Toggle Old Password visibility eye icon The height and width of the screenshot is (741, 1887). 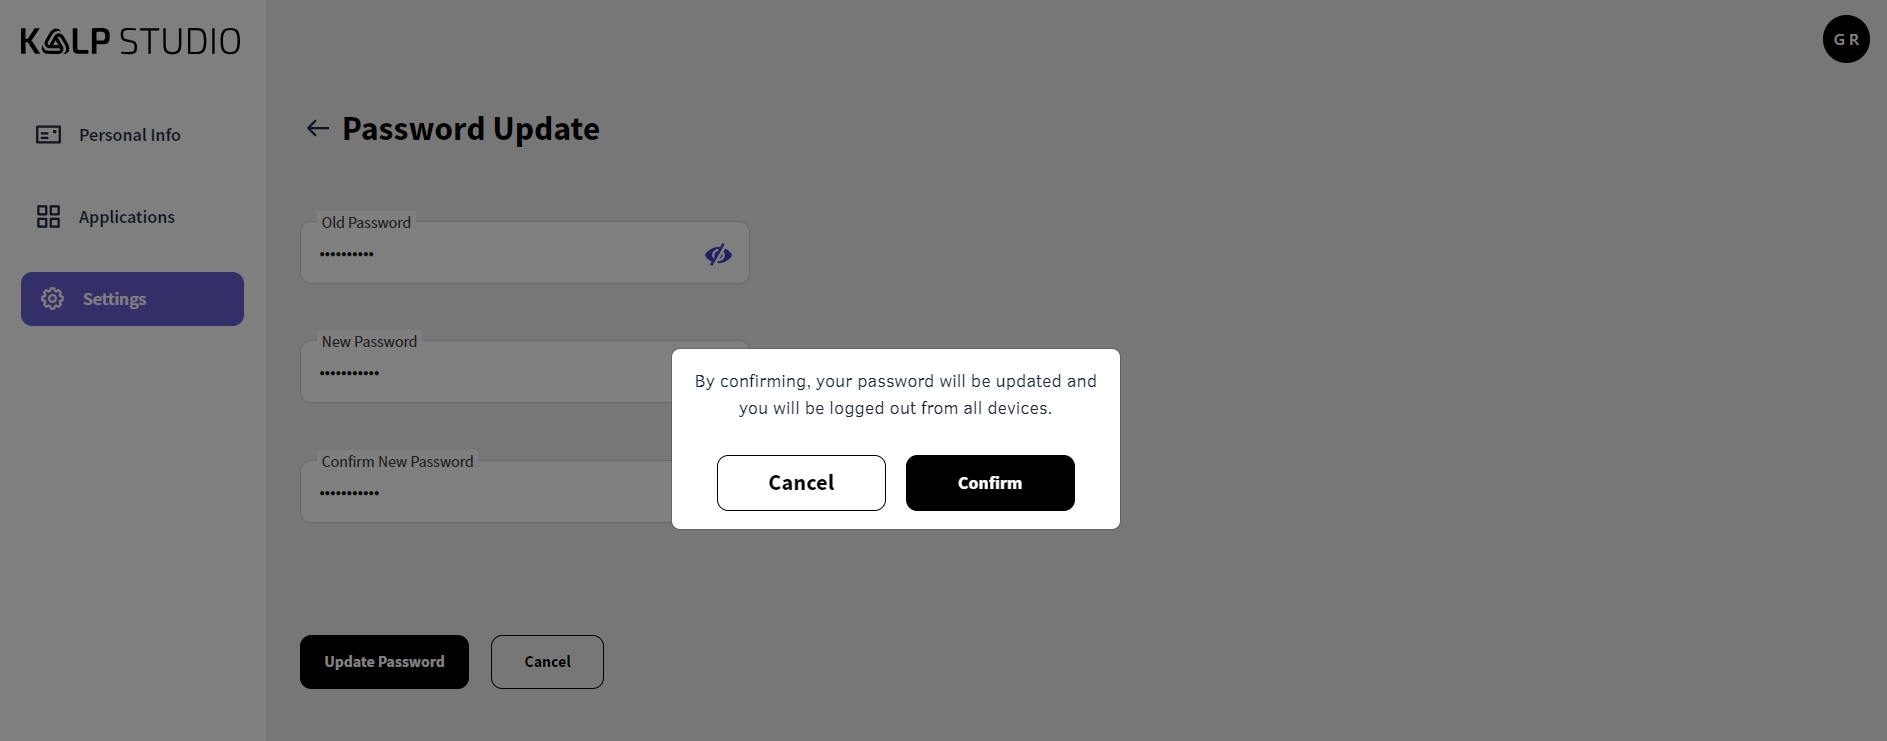718,255
